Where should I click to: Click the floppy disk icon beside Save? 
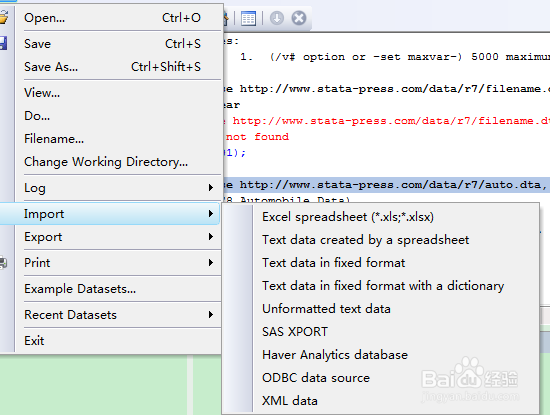coord(3,43)
